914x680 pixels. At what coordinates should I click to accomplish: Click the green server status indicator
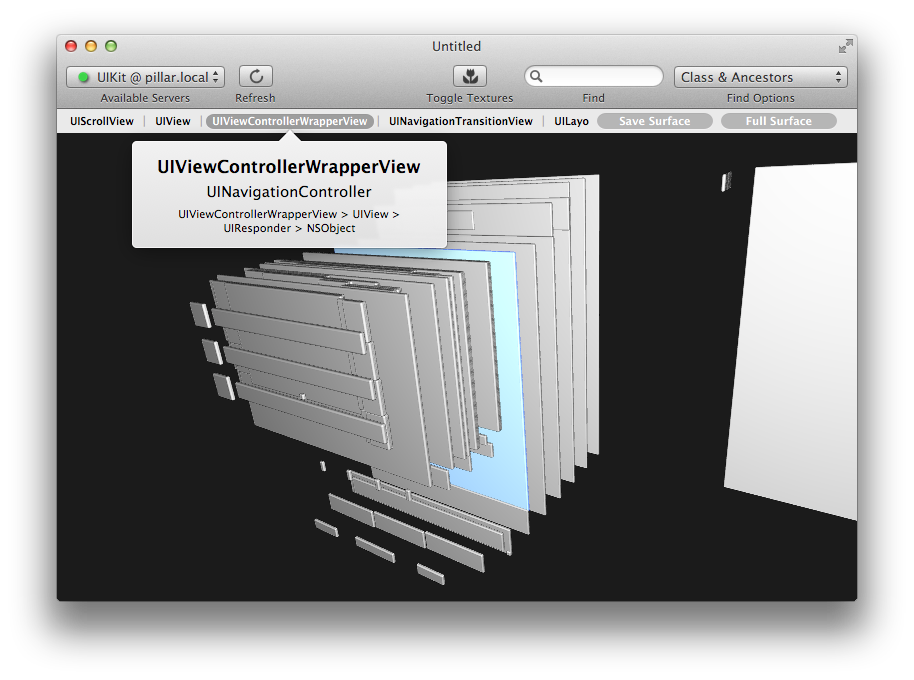point(83,77)
